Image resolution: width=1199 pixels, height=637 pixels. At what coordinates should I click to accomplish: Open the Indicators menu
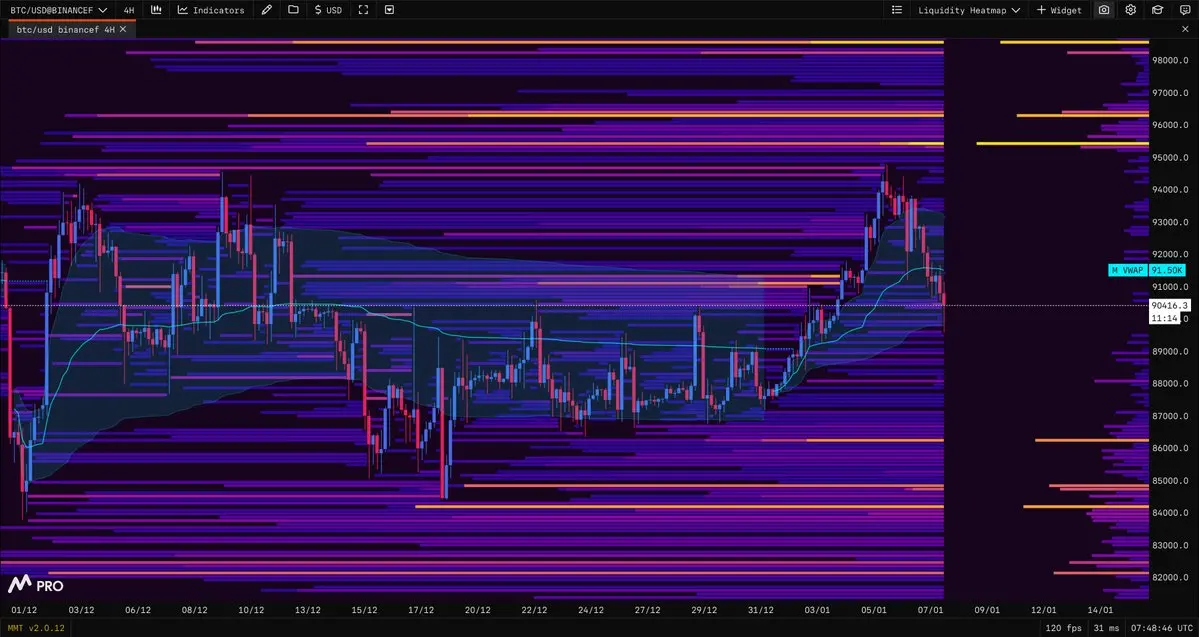pyautogui.click(x=211, y=10)
